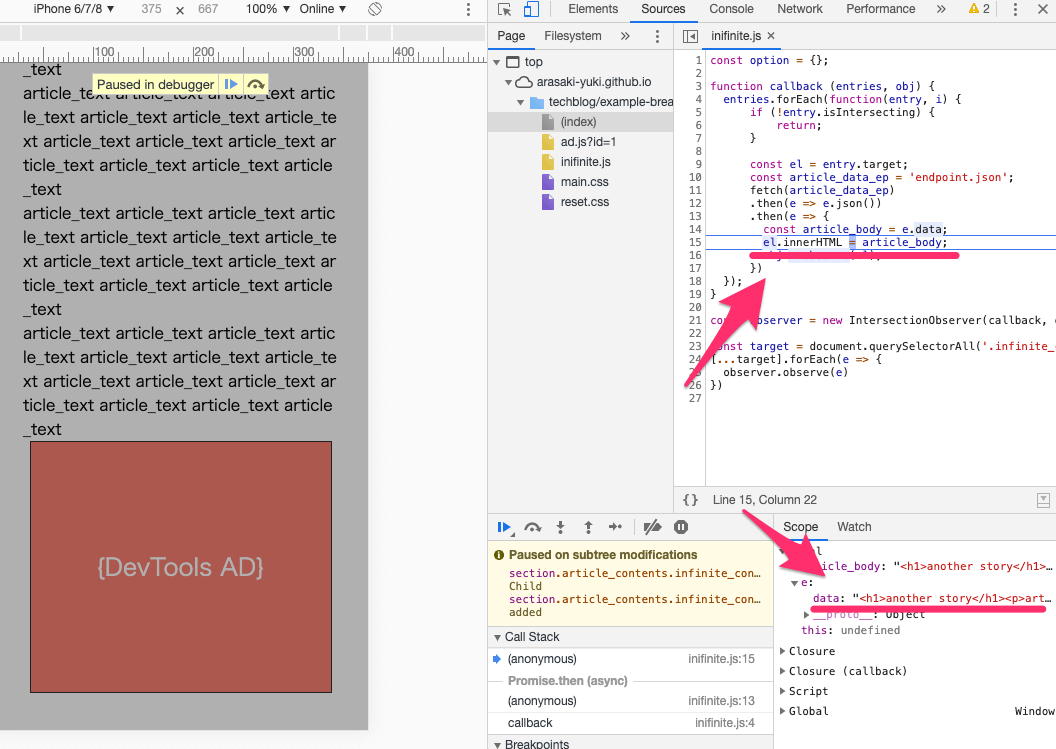
Task: Click the viewport width field showing 375
Action: coord(151,9)
